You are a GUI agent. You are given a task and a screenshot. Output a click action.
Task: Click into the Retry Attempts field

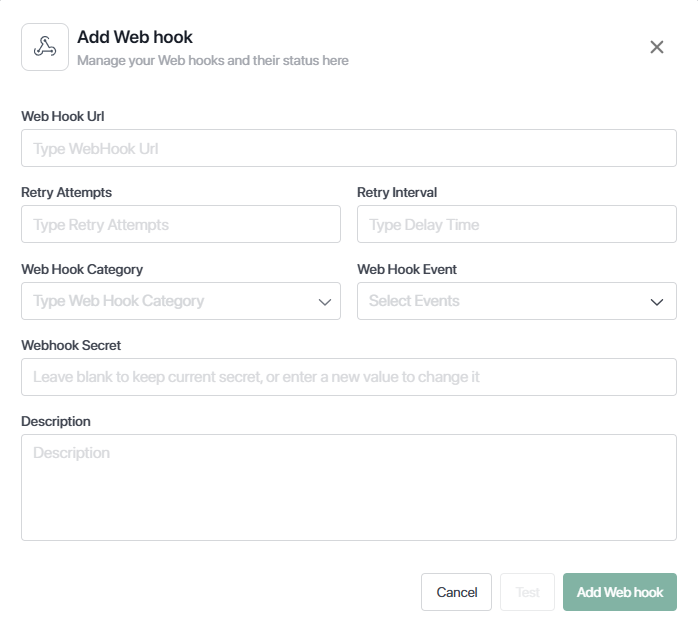click(x=181, y=224)
